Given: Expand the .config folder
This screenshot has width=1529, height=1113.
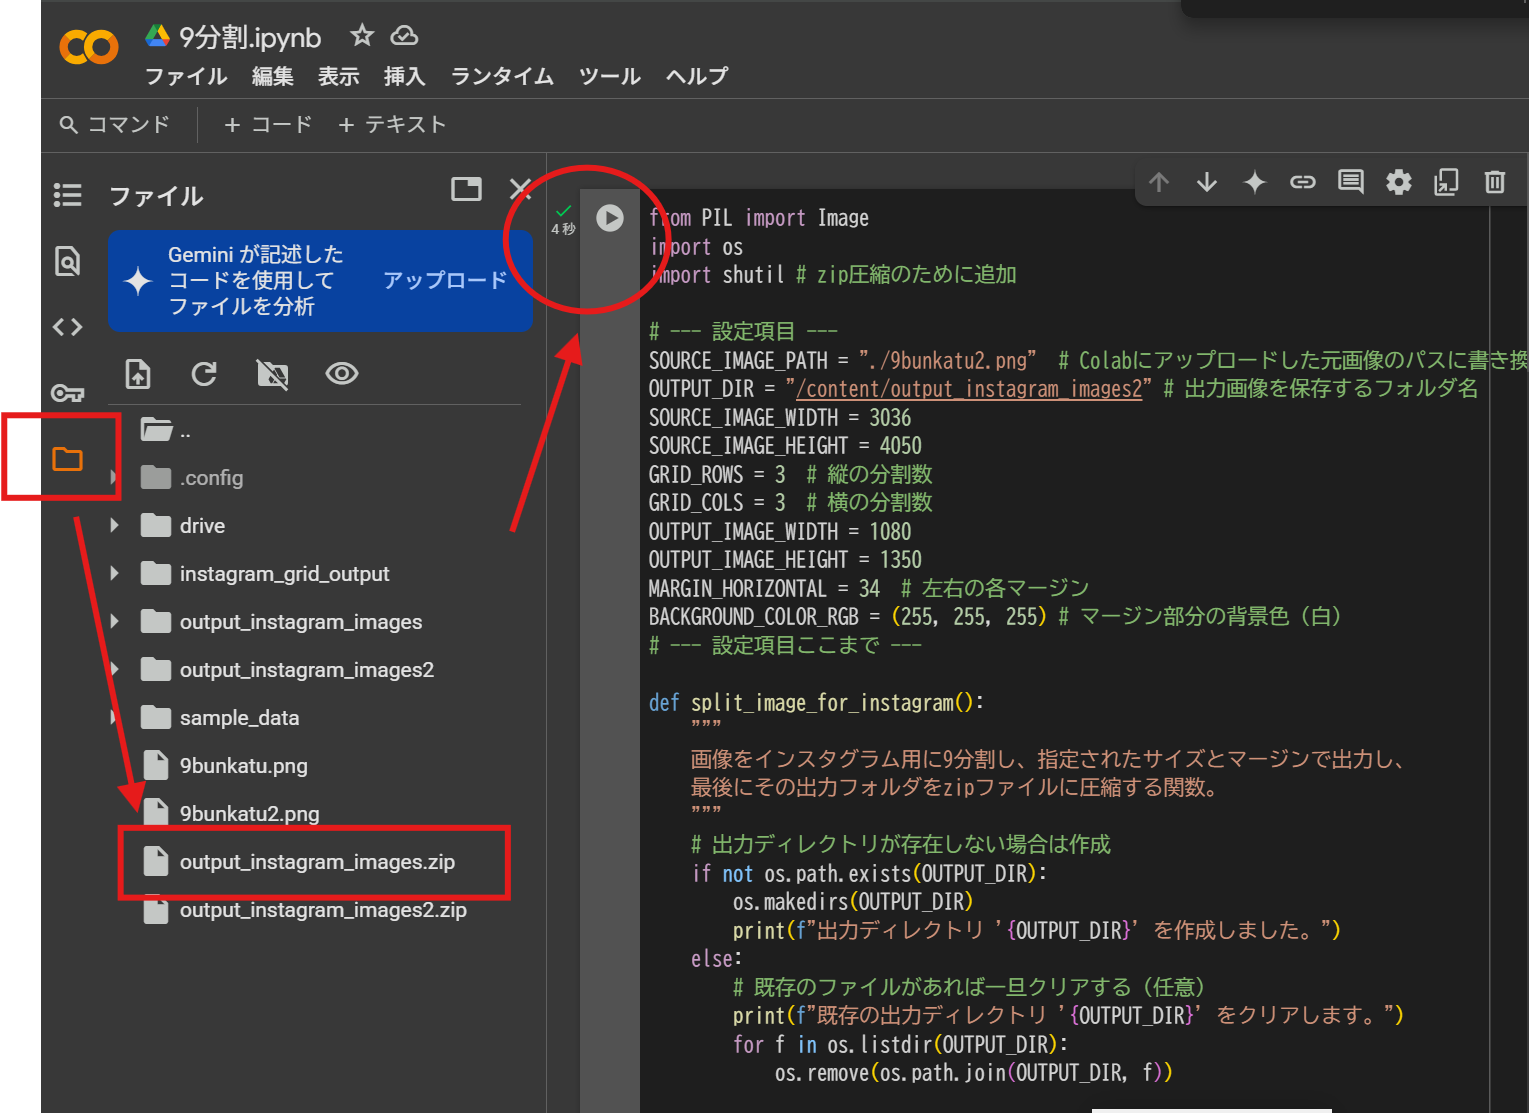Looking at the screenshot, I should (115, 478).
